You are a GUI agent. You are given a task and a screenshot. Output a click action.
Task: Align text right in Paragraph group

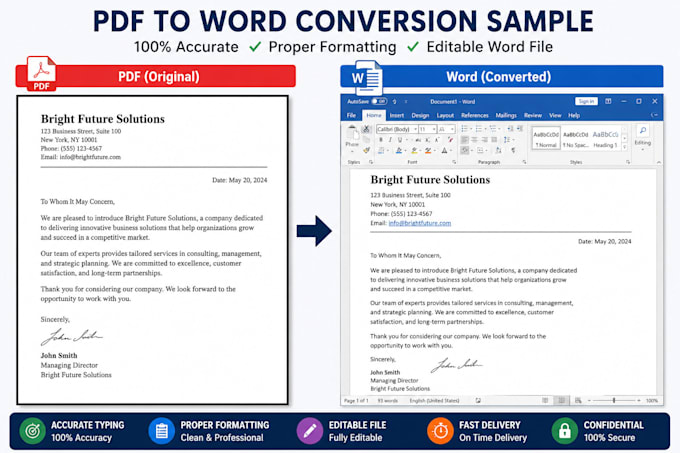[x=484, y=140]
